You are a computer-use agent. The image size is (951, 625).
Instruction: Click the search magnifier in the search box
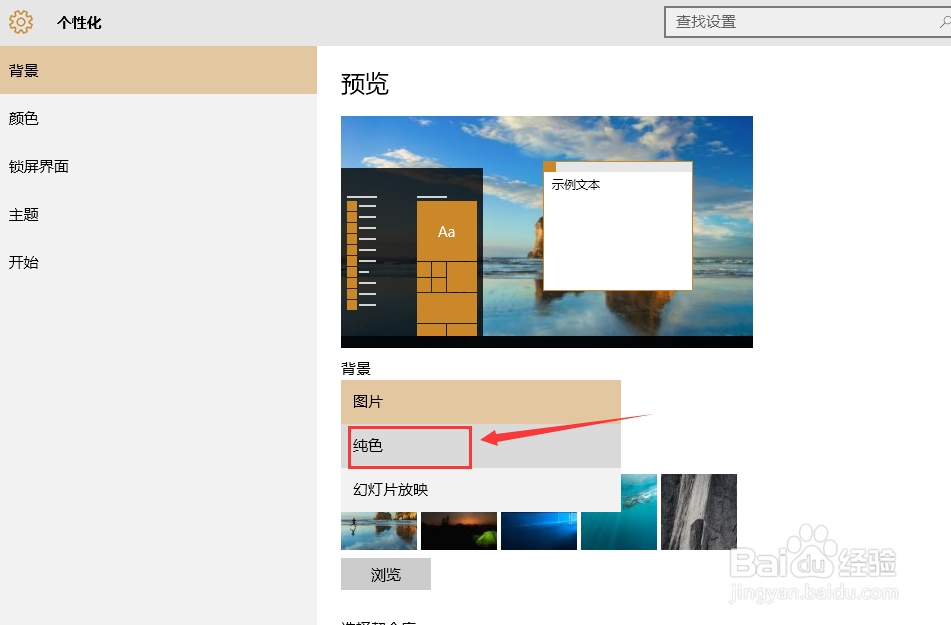pyautogui.click(x=942, y=22)
